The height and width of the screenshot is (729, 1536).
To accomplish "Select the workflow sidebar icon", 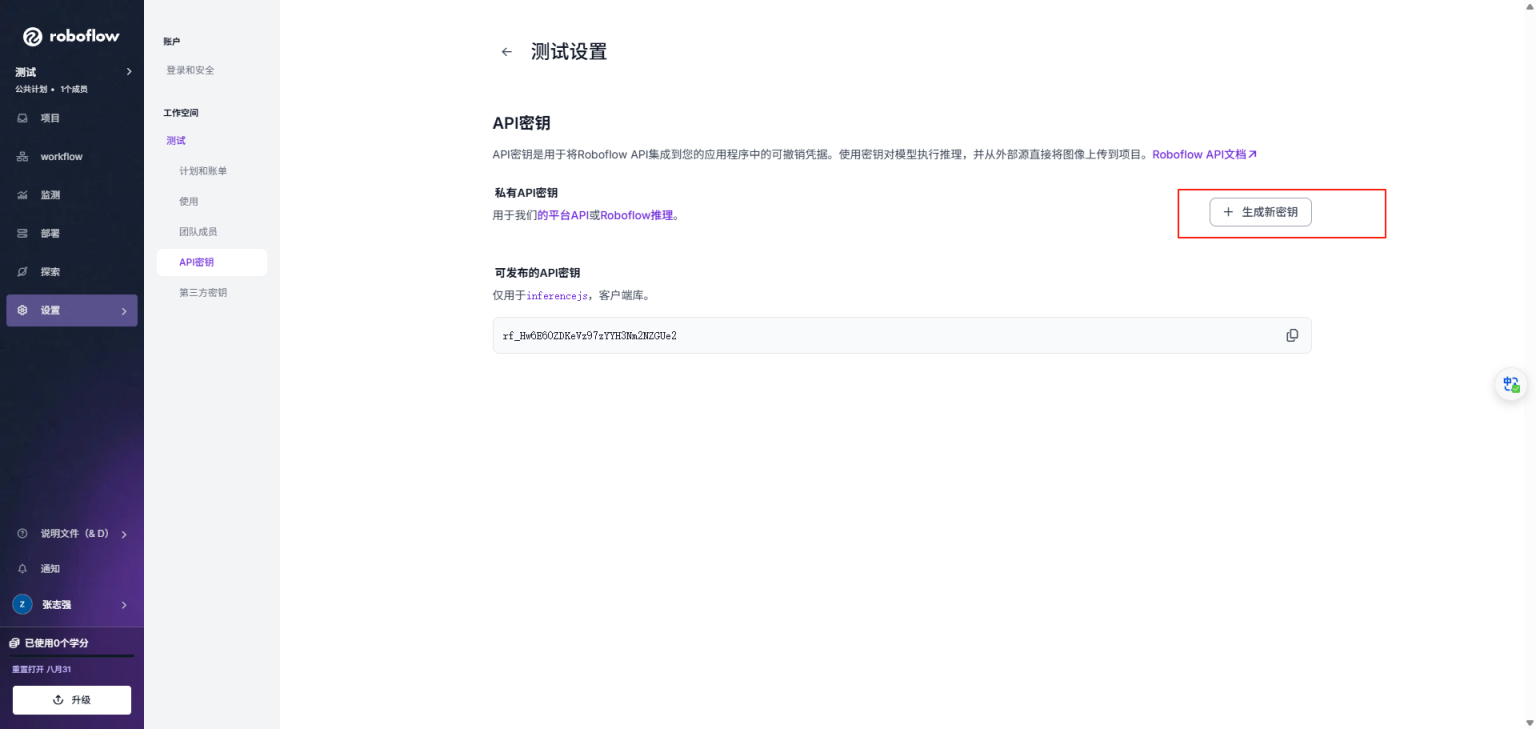I will [22, 156].
